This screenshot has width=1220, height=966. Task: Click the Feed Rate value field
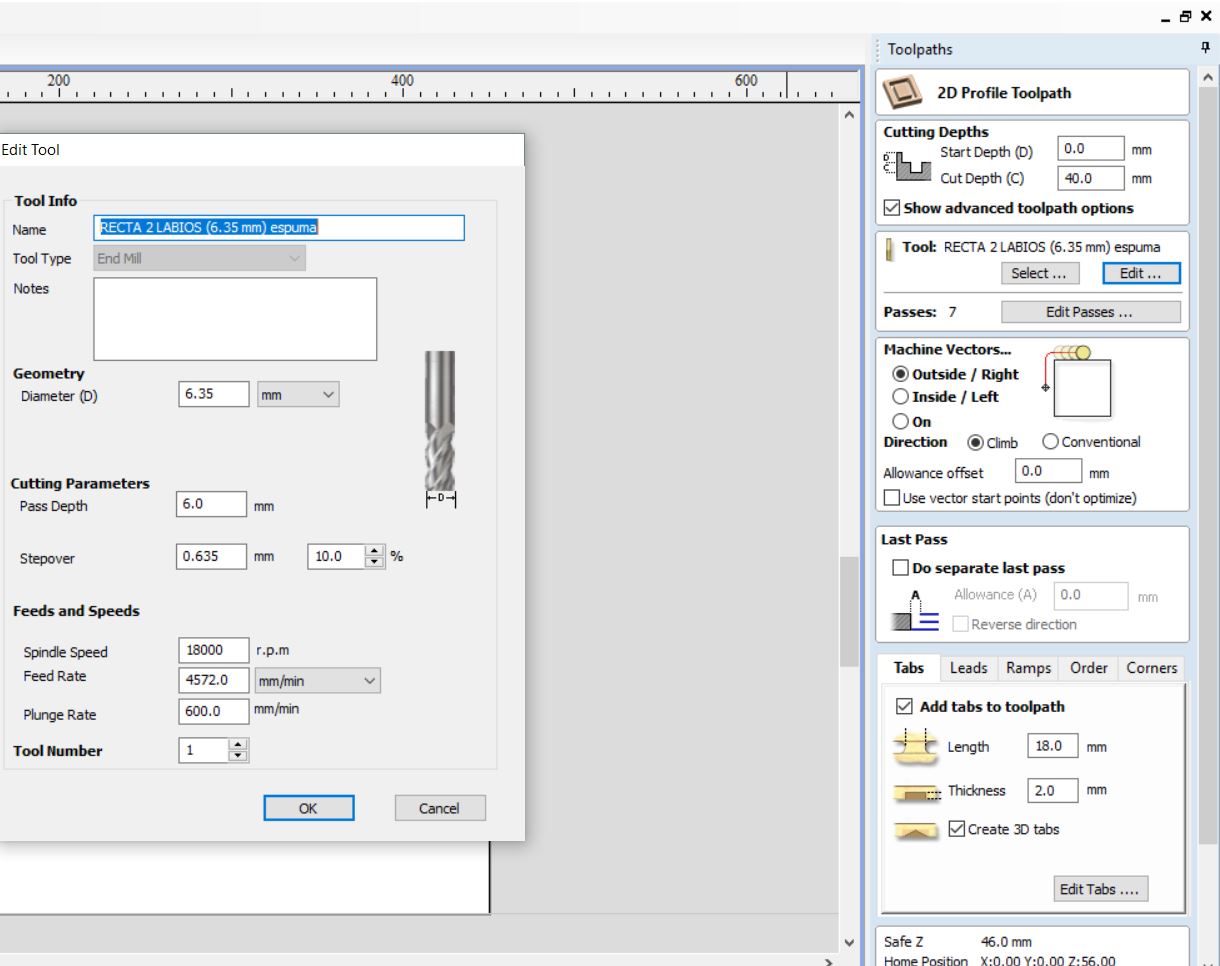click(213, 682)
